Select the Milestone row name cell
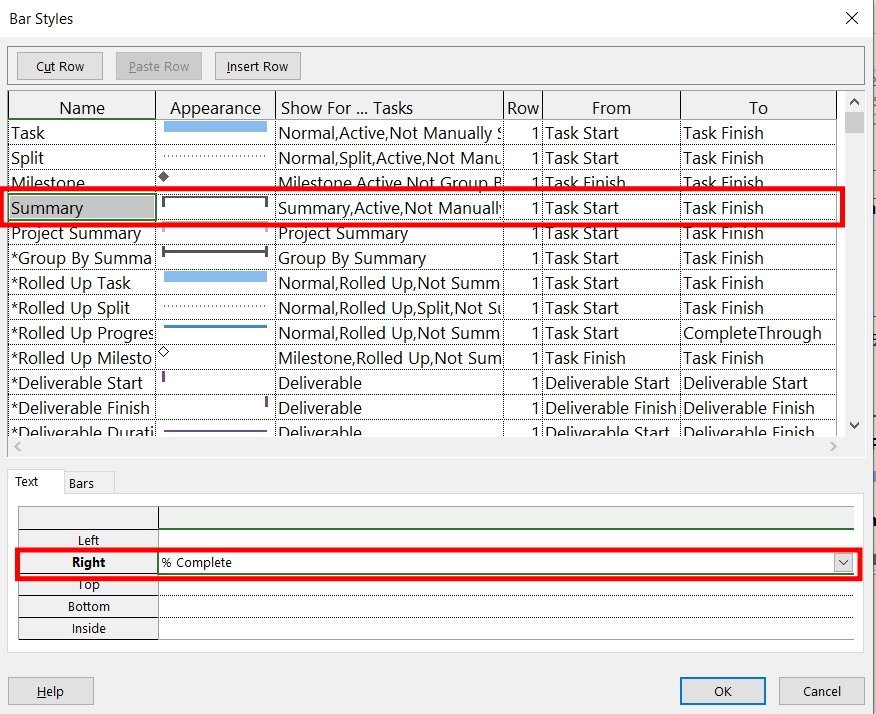The width and height of the screenshot is (876, 714). pos(82,183)
